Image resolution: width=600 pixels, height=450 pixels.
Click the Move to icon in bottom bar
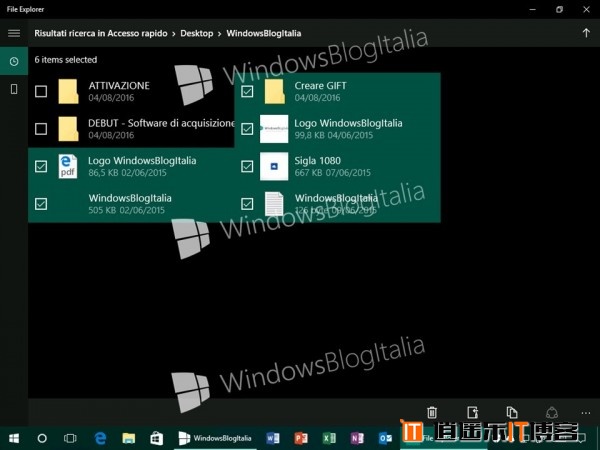[473, 412]
